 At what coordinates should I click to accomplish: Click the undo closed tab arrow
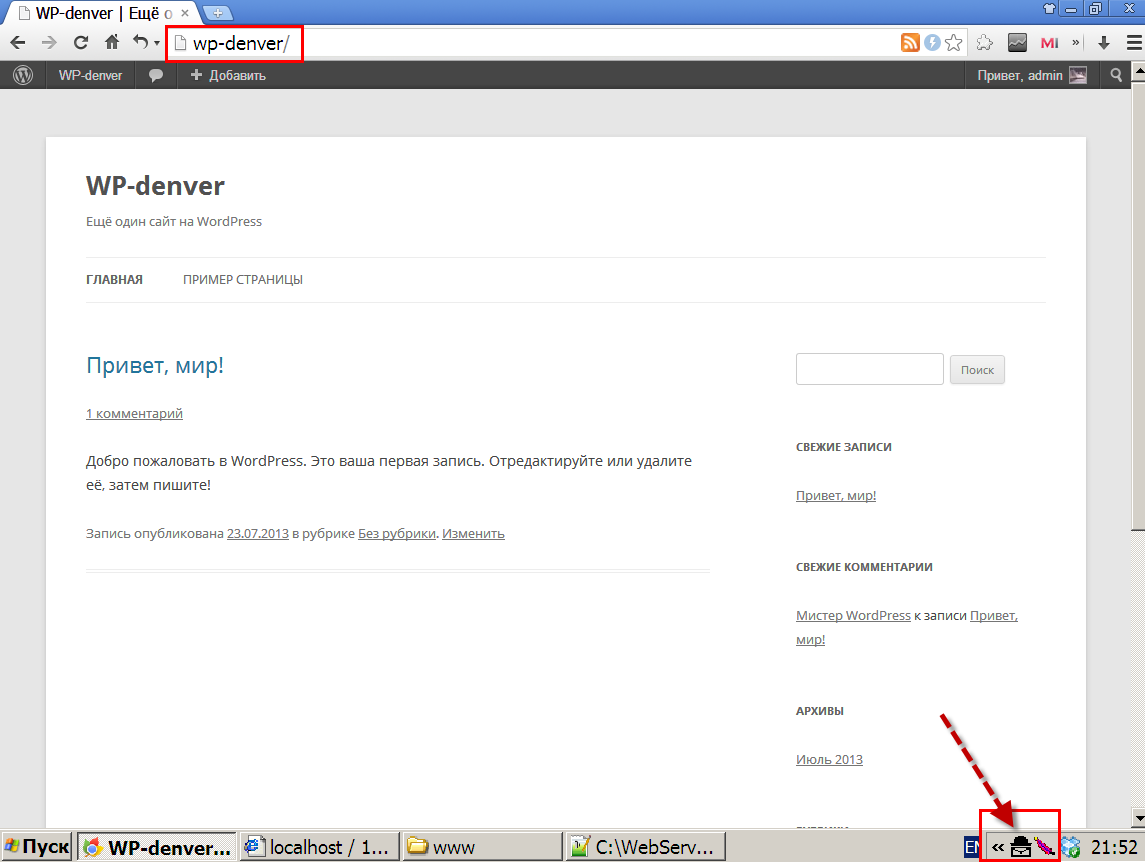(x=140, y=42)
